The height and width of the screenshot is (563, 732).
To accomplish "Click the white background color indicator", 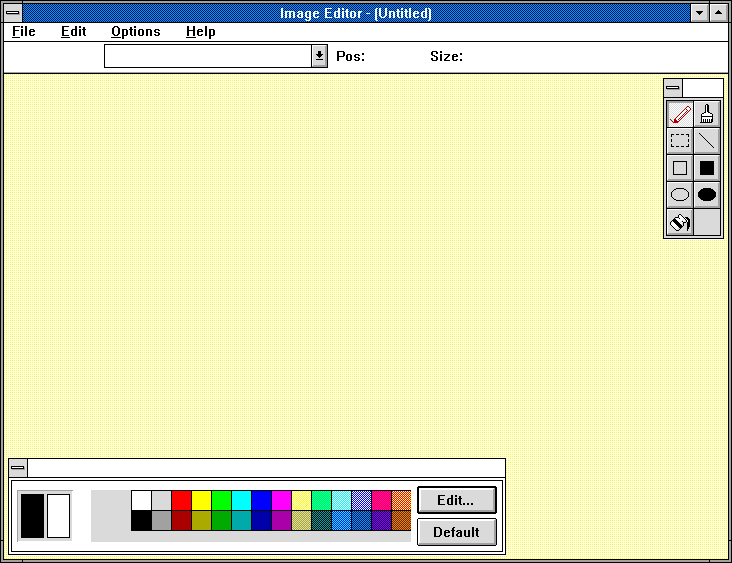I will [x=58, y=516].
